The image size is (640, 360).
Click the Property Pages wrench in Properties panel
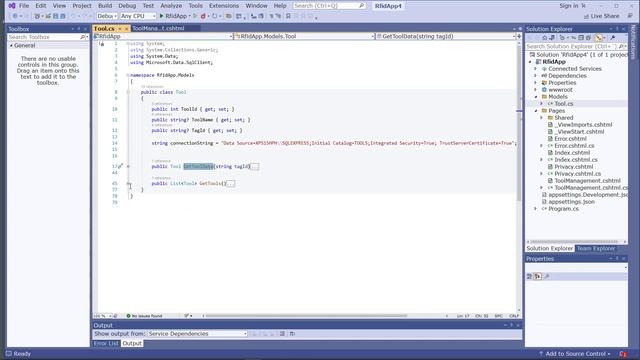coord(547,276)
